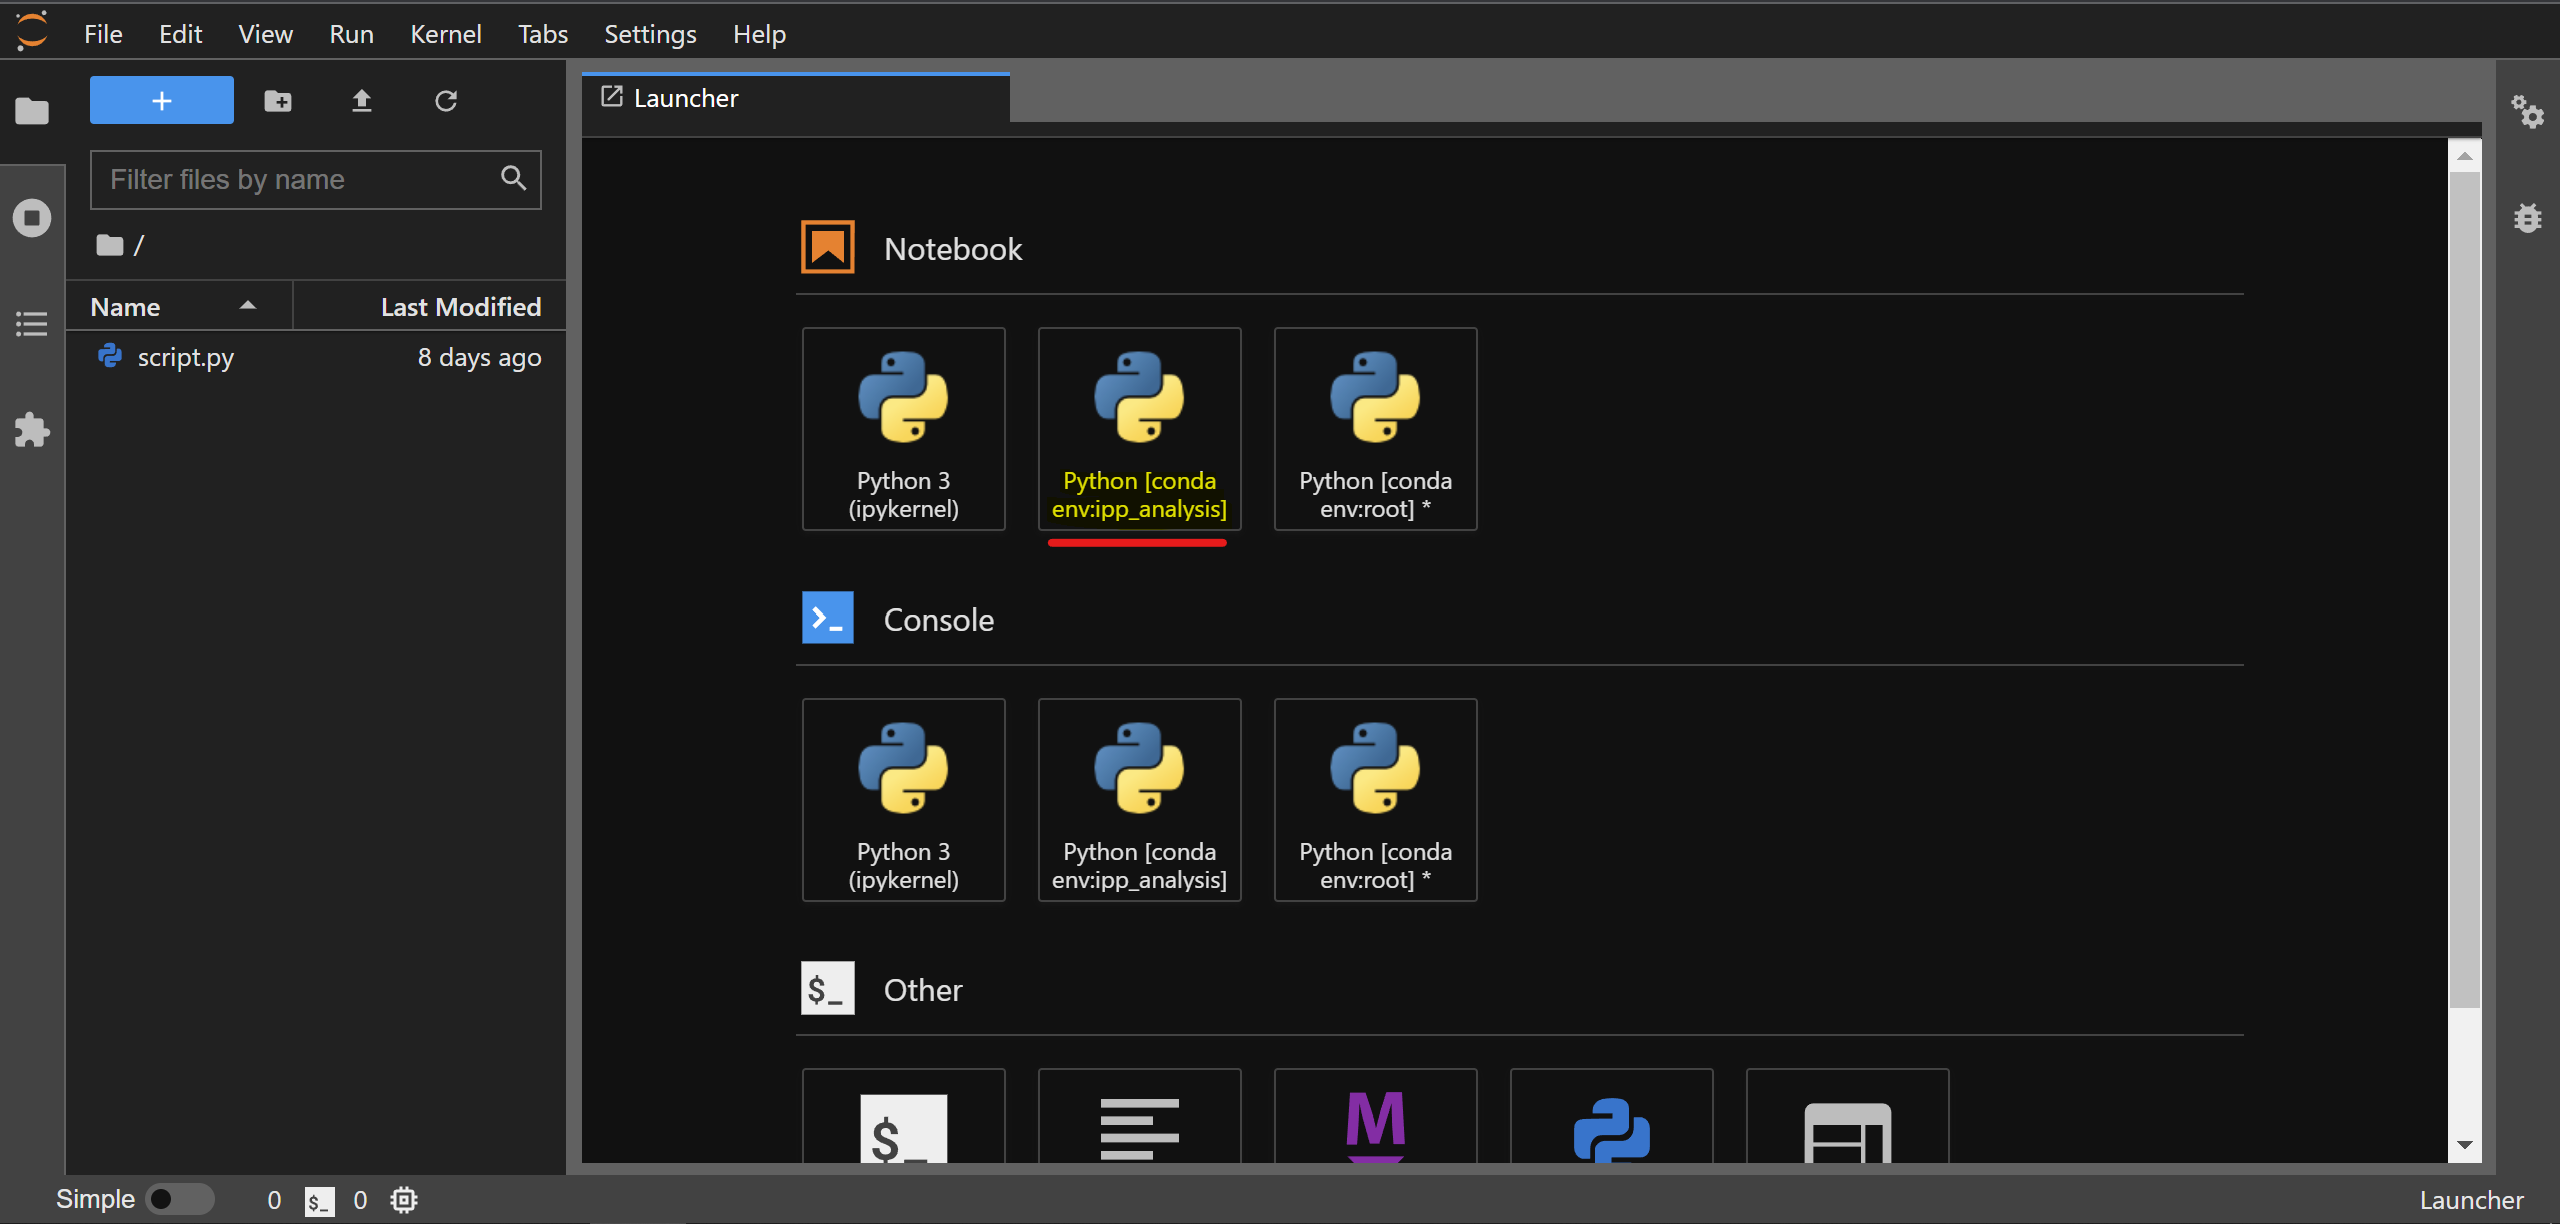
Task: Click the Upload Files icon
Action: (362, 100)
